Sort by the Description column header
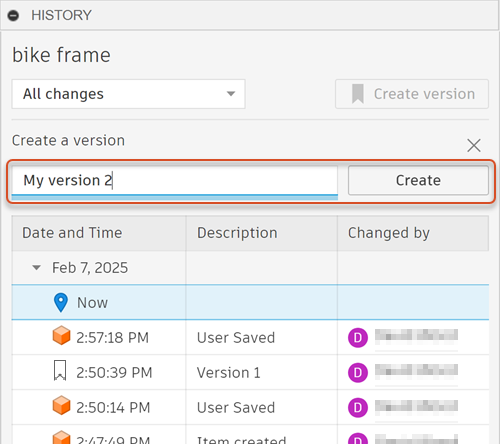The height and width of the screenshot is (444, 500). pyautogui.click(x=262, y=233)
